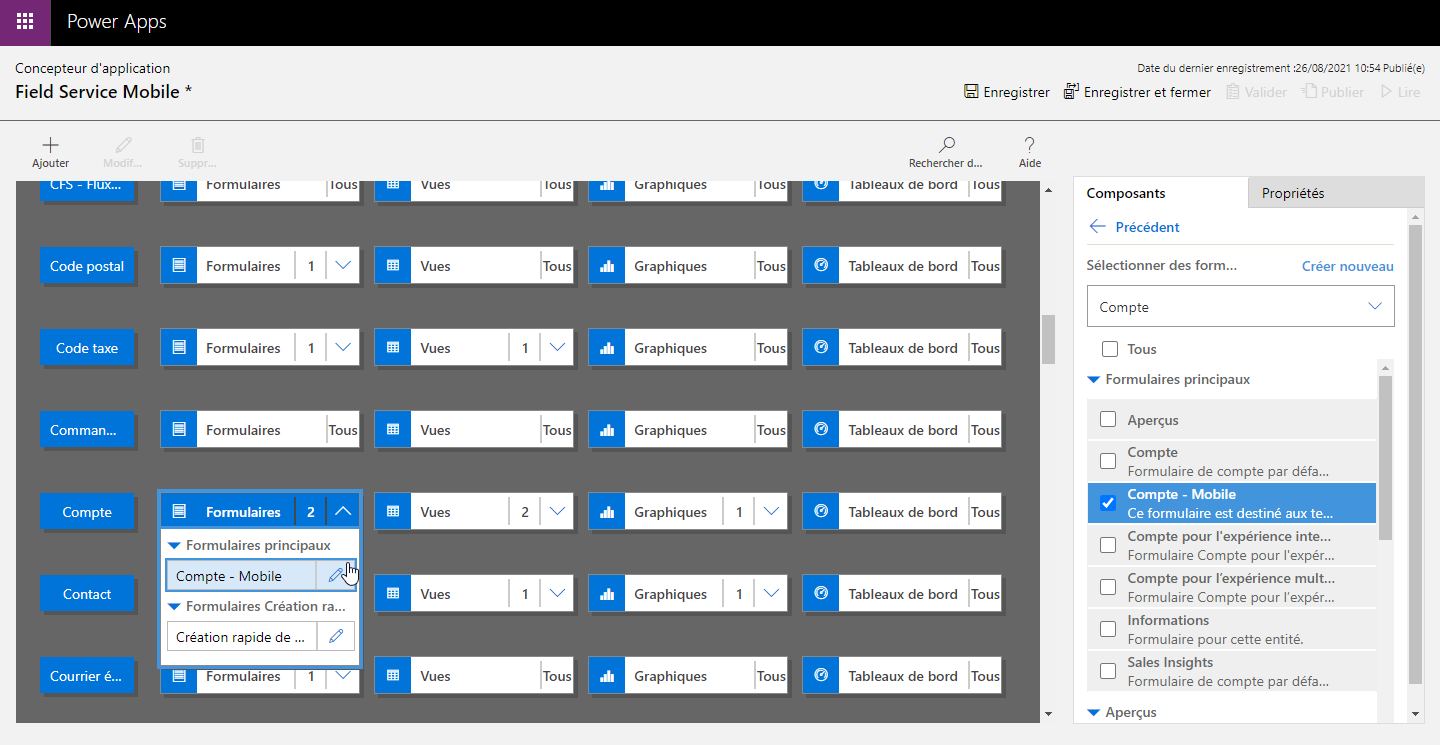Viewport: 1440px width, 745px height.
Task: Collapse Compte Formulaires chevron
Action: (343, 512)
